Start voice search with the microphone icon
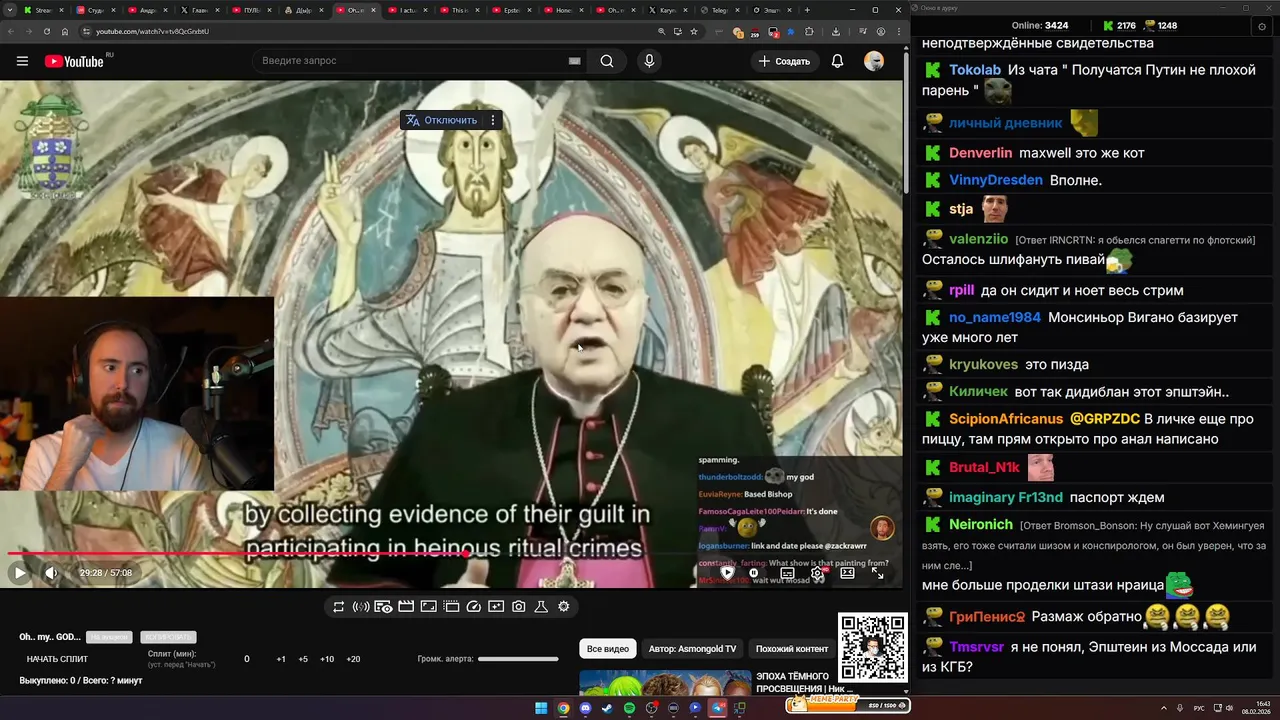This screenshot has width=1280, height=720. [x=649, y=61]
